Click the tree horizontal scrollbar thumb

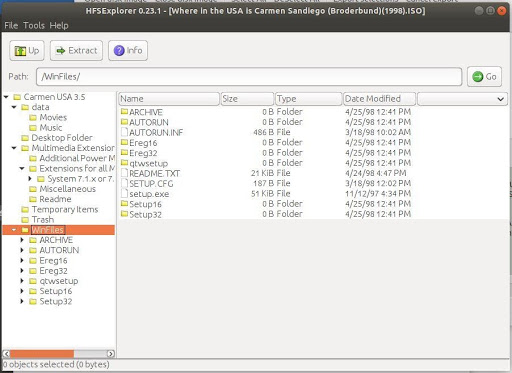(42, 353)
